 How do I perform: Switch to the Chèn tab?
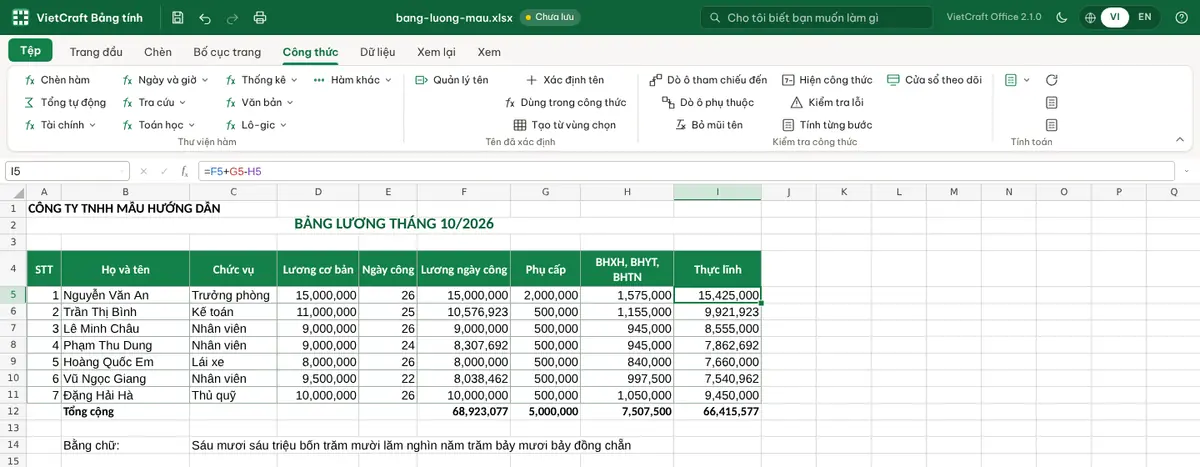[x=158, y=52]
